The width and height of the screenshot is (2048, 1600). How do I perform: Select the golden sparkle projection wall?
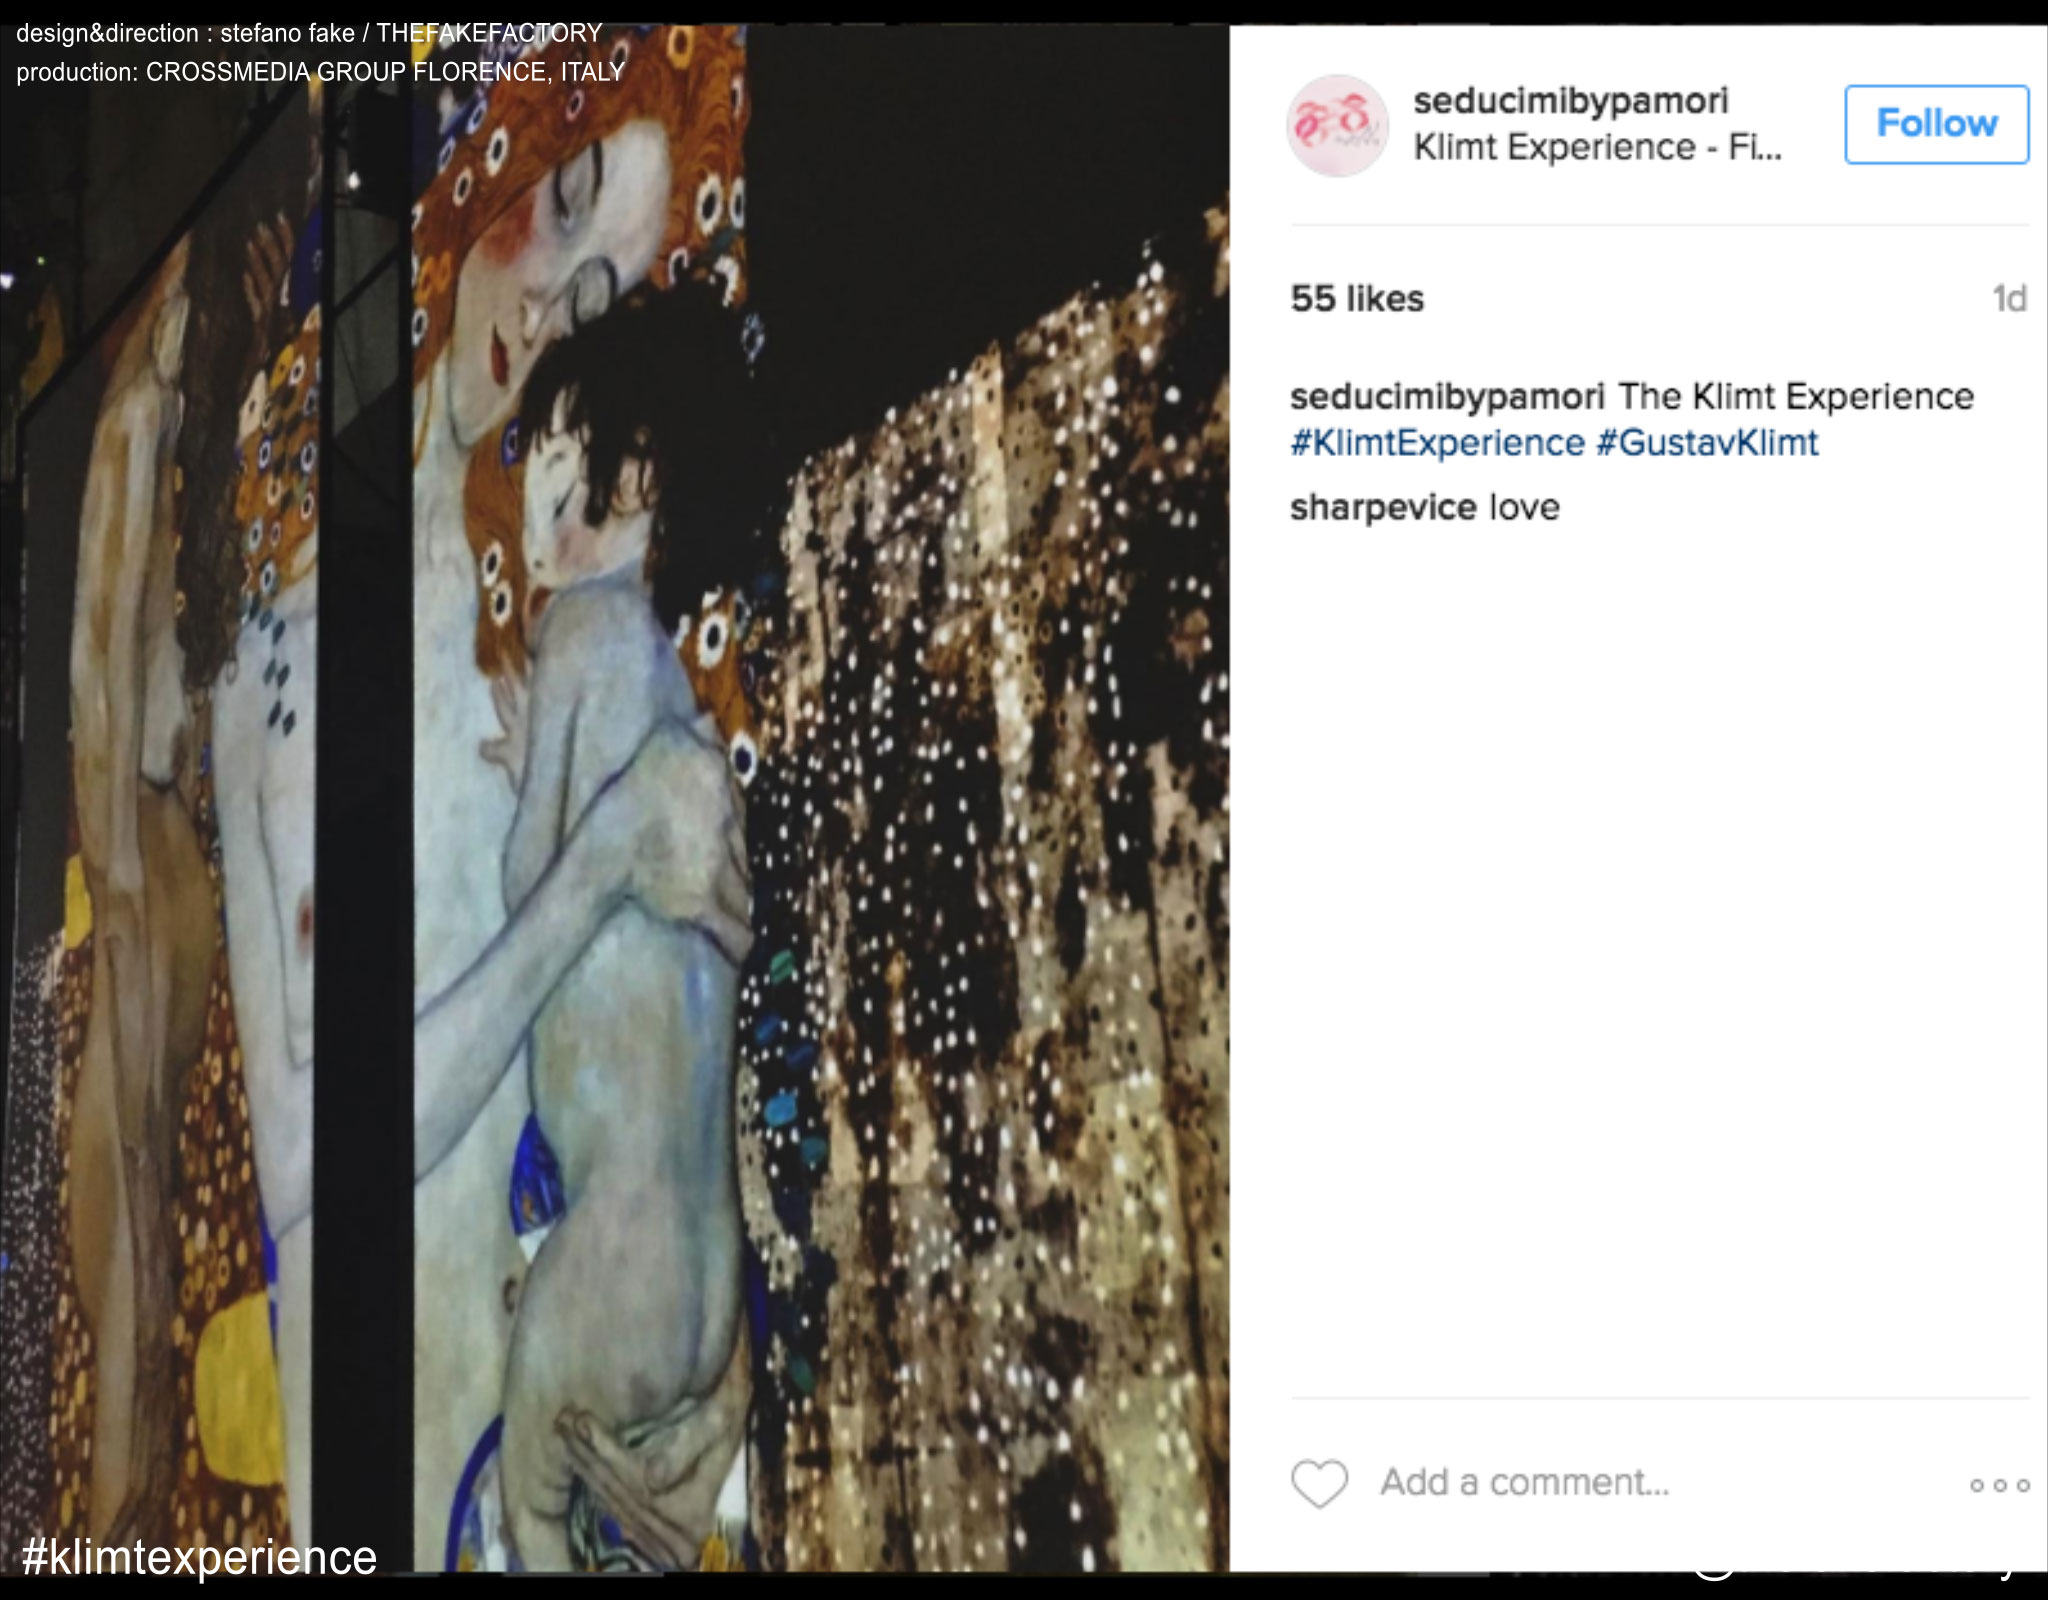point(1000,900)
